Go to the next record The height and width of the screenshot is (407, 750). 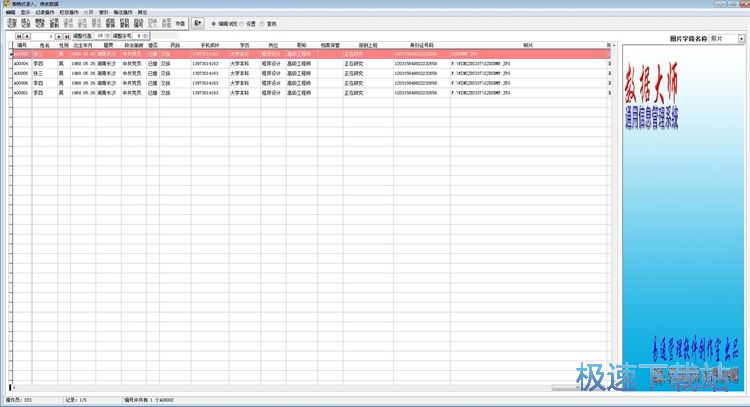point(59,36)
